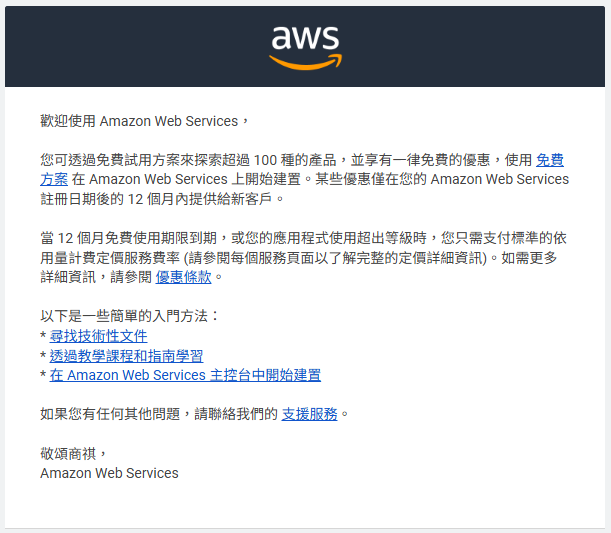
Task: Open the 免費 link ending the first paragraph line
Action: pos(550,160)
